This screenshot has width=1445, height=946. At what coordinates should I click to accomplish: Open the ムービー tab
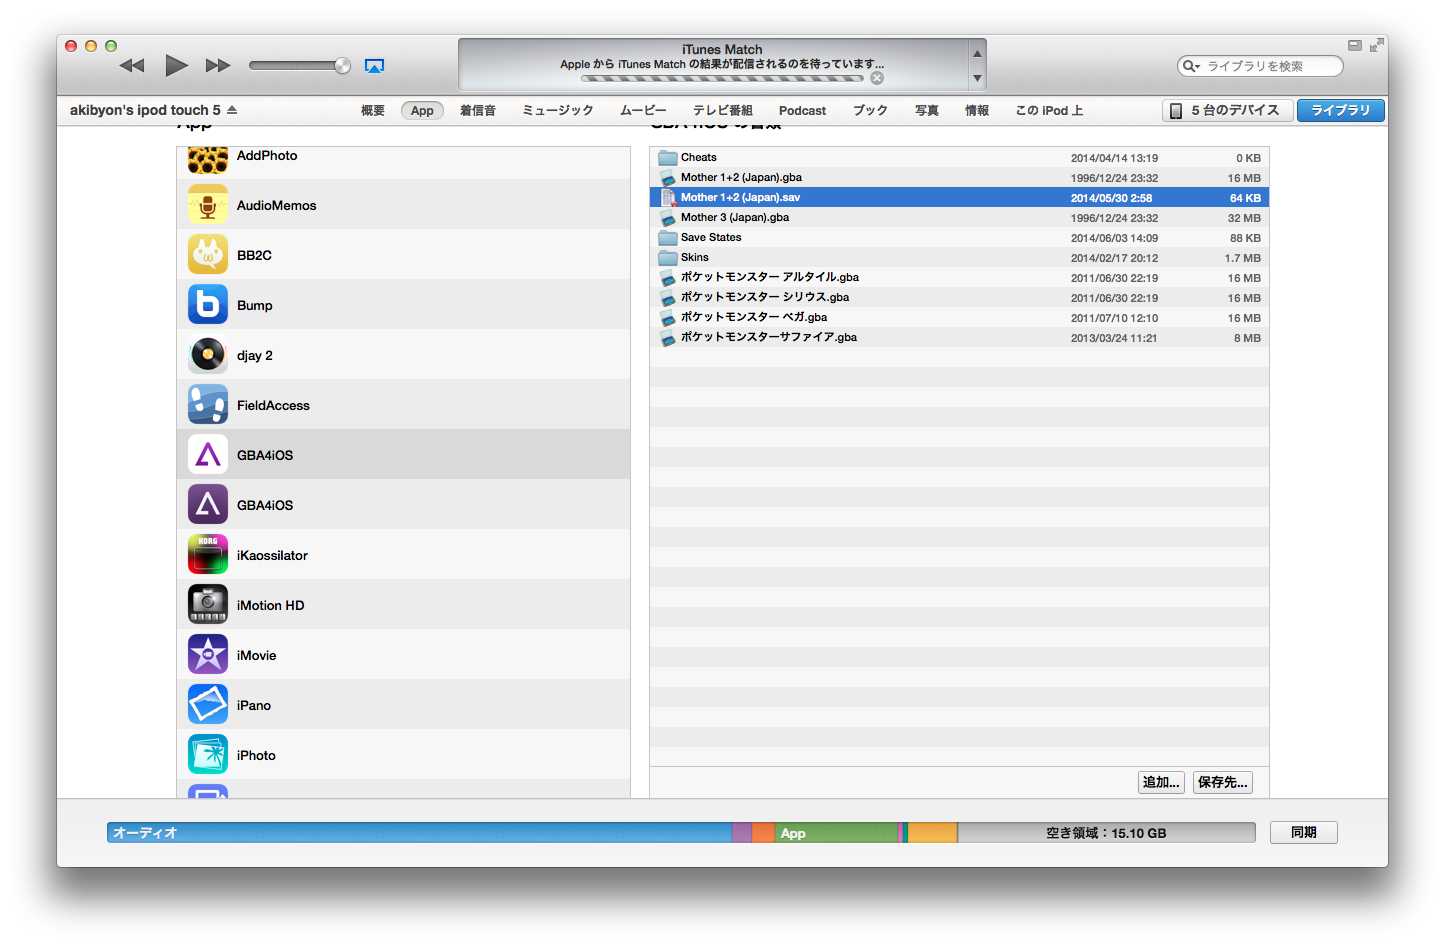[643, 111]
